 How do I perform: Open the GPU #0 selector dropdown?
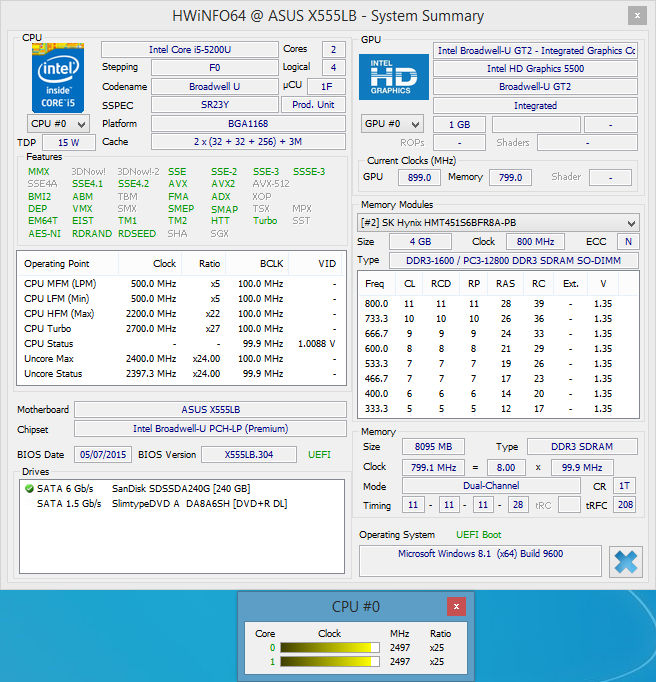(392, 124)
